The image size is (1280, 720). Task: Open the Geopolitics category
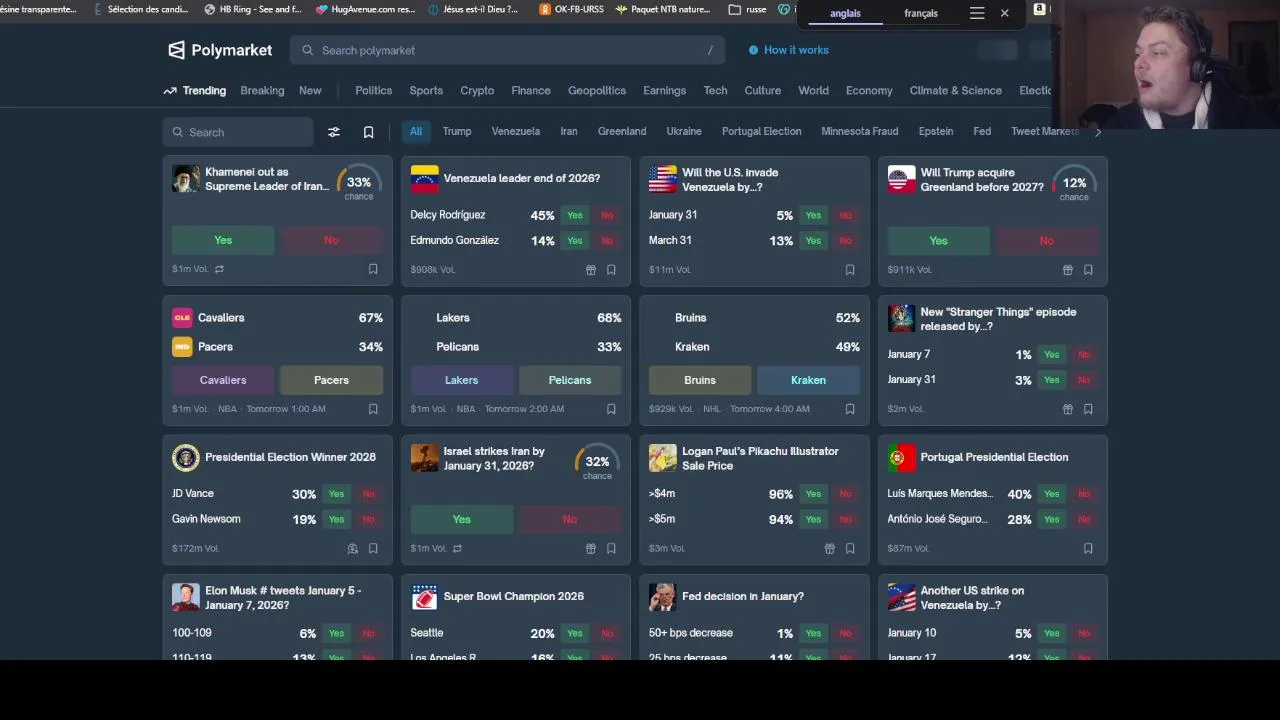pos(597,90)
